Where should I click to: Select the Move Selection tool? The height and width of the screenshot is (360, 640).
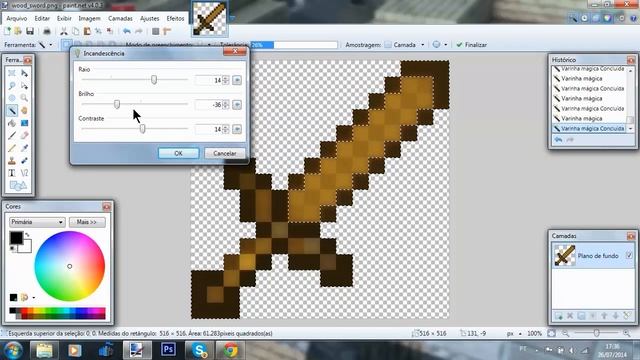(24, 86)
